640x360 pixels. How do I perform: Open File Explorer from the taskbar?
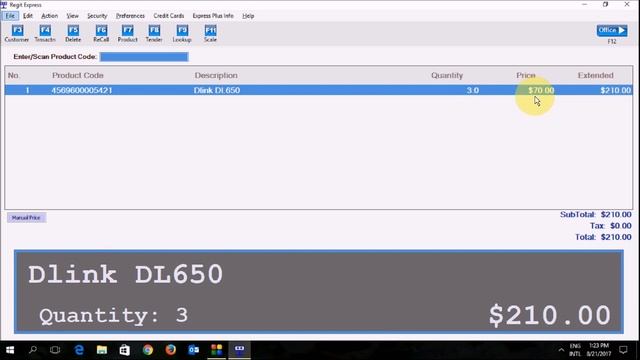102,350
